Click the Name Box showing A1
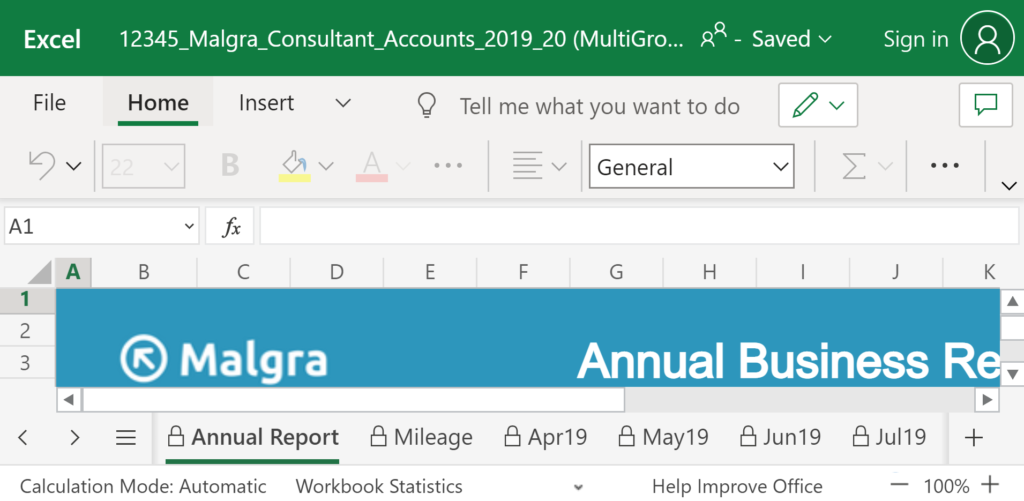 (x=101, y=227)
